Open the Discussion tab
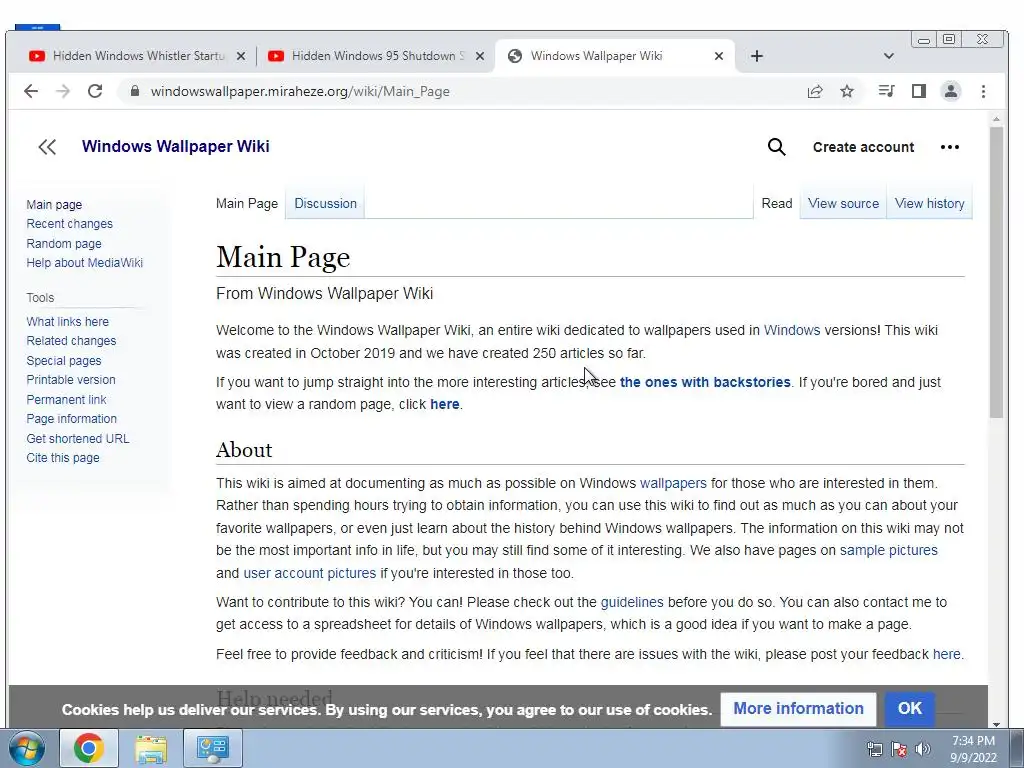Screen dimensions: 1024x768 click(325, 203)
